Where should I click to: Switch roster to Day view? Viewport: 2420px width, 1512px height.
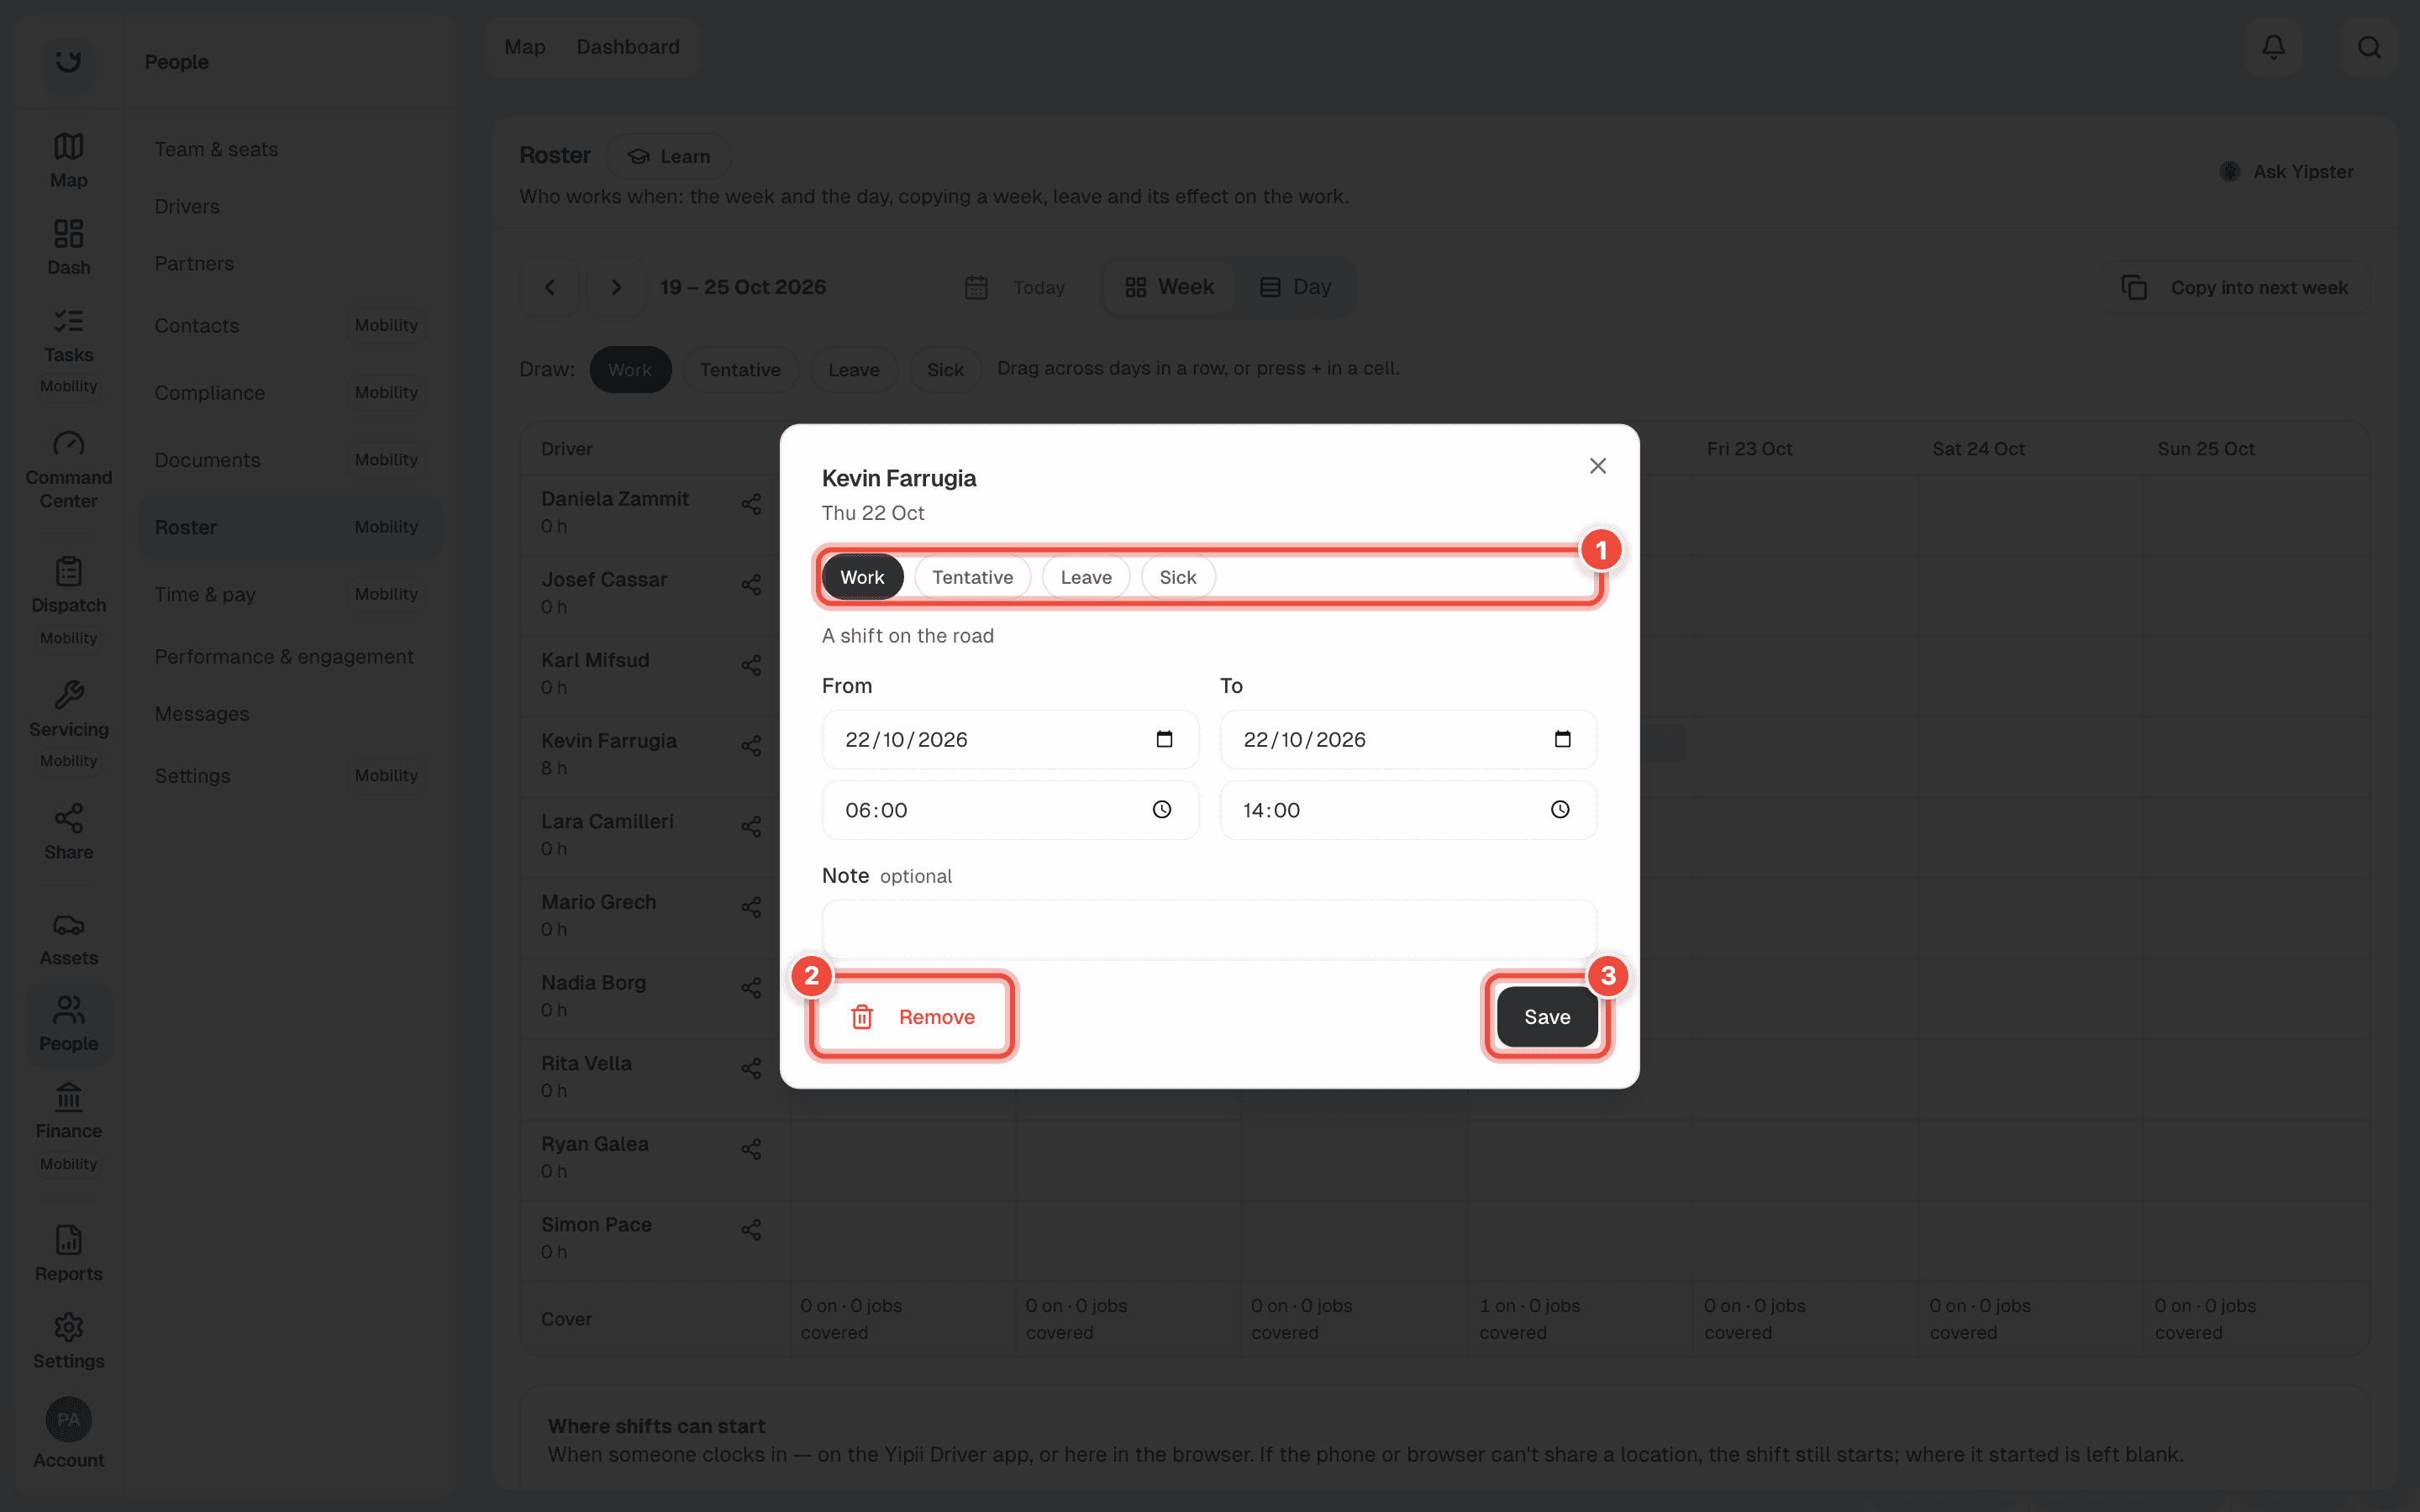click(1295, 288)
